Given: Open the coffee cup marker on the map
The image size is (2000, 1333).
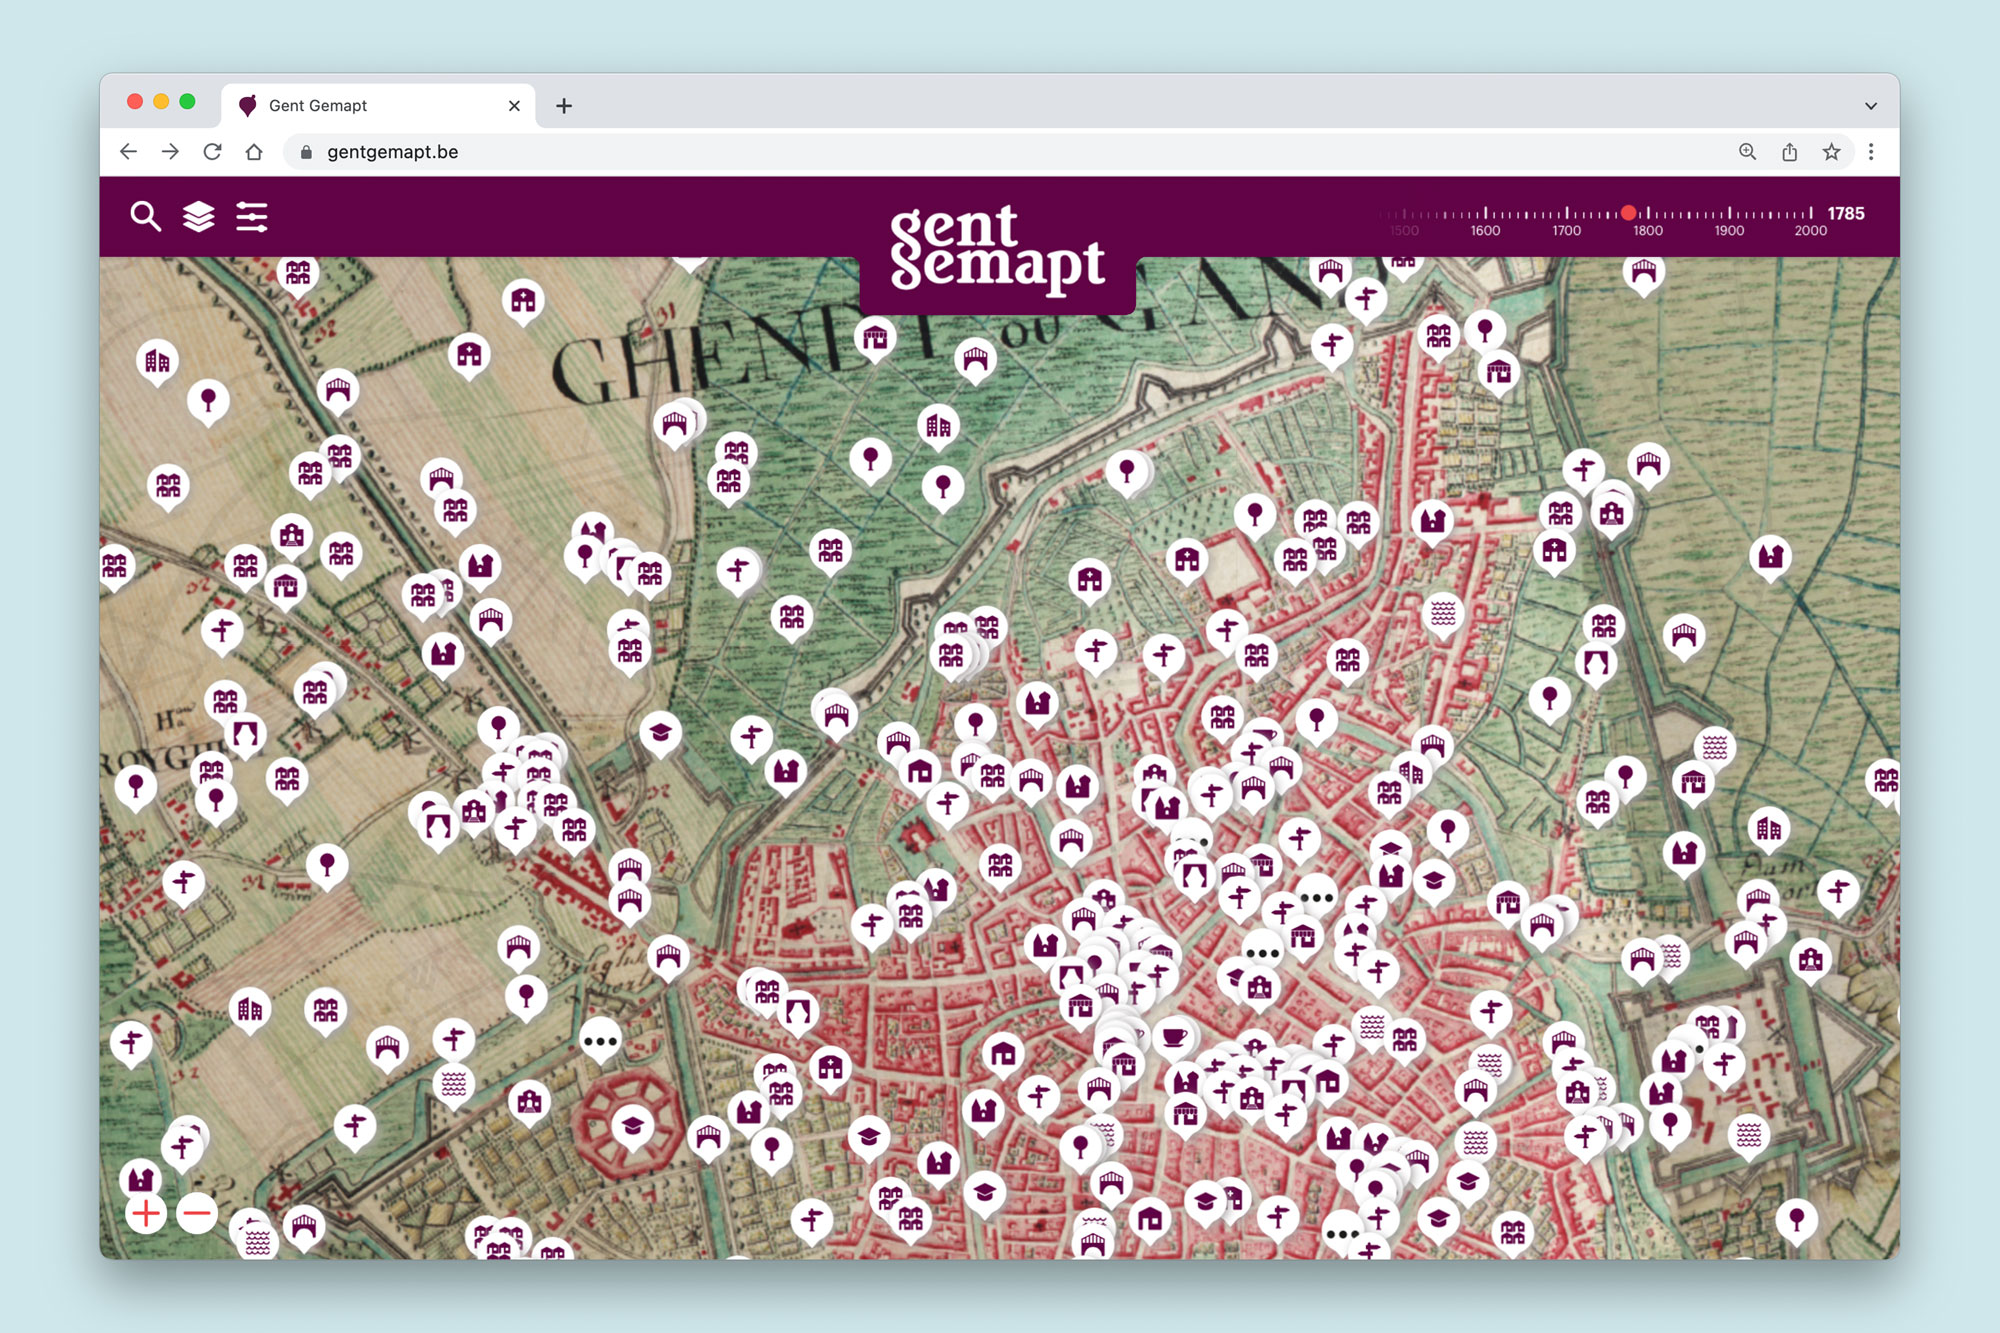Looking at the screenshot, I should coord(1174,1038).
